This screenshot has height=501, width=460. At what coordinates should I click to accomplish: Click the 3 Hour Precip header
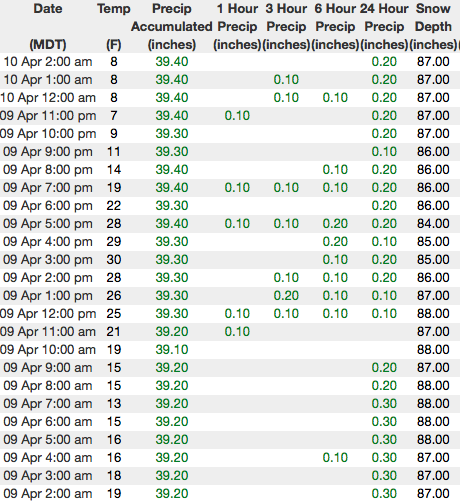pyautogui.click(x=286, y=26)
